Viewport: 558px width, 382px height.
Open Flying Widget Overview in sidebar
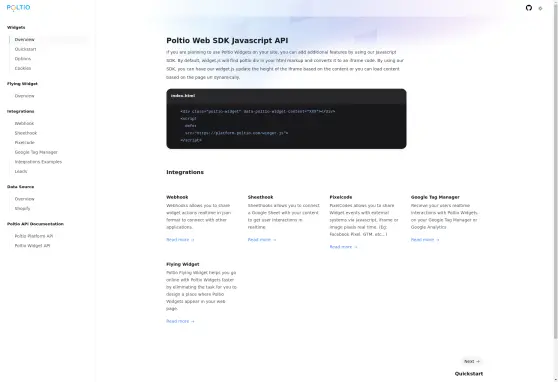click(25, 96)
